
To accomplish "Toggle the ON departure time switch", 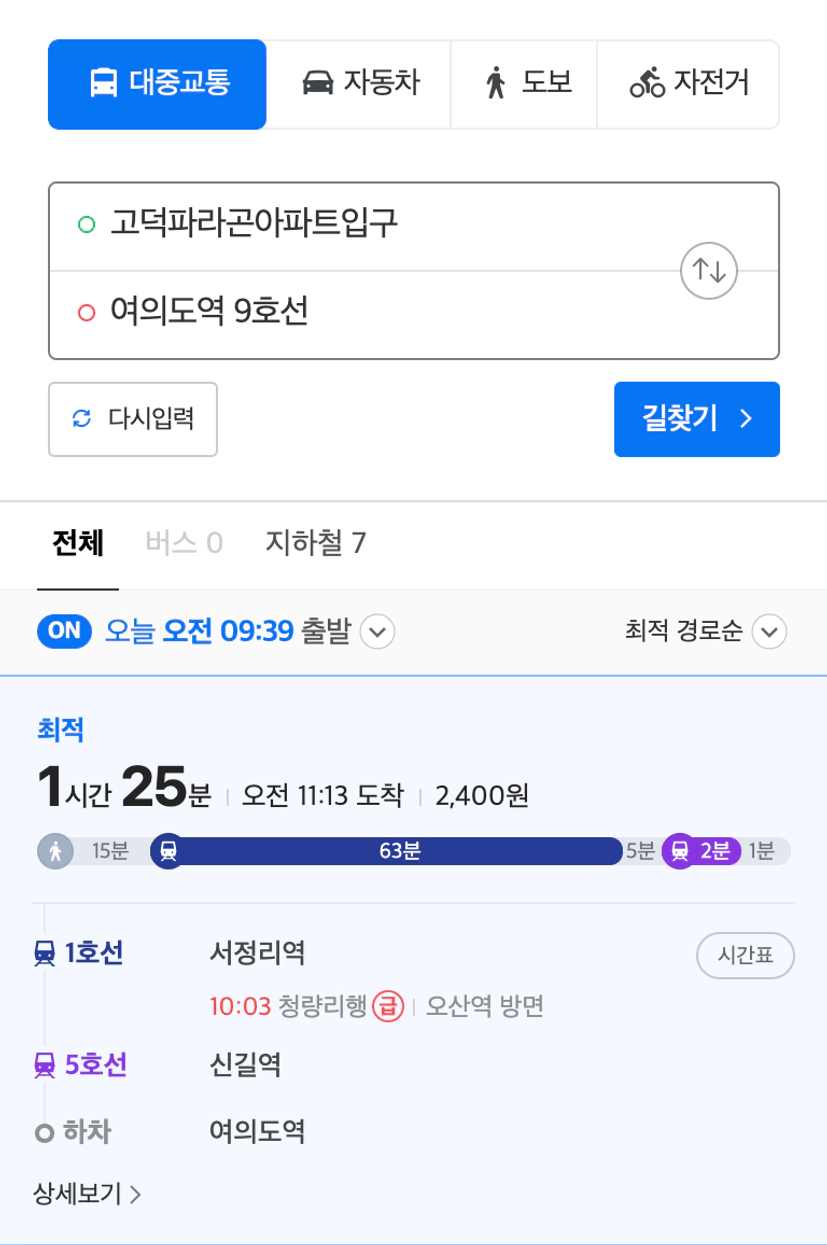I will point(64,631).
